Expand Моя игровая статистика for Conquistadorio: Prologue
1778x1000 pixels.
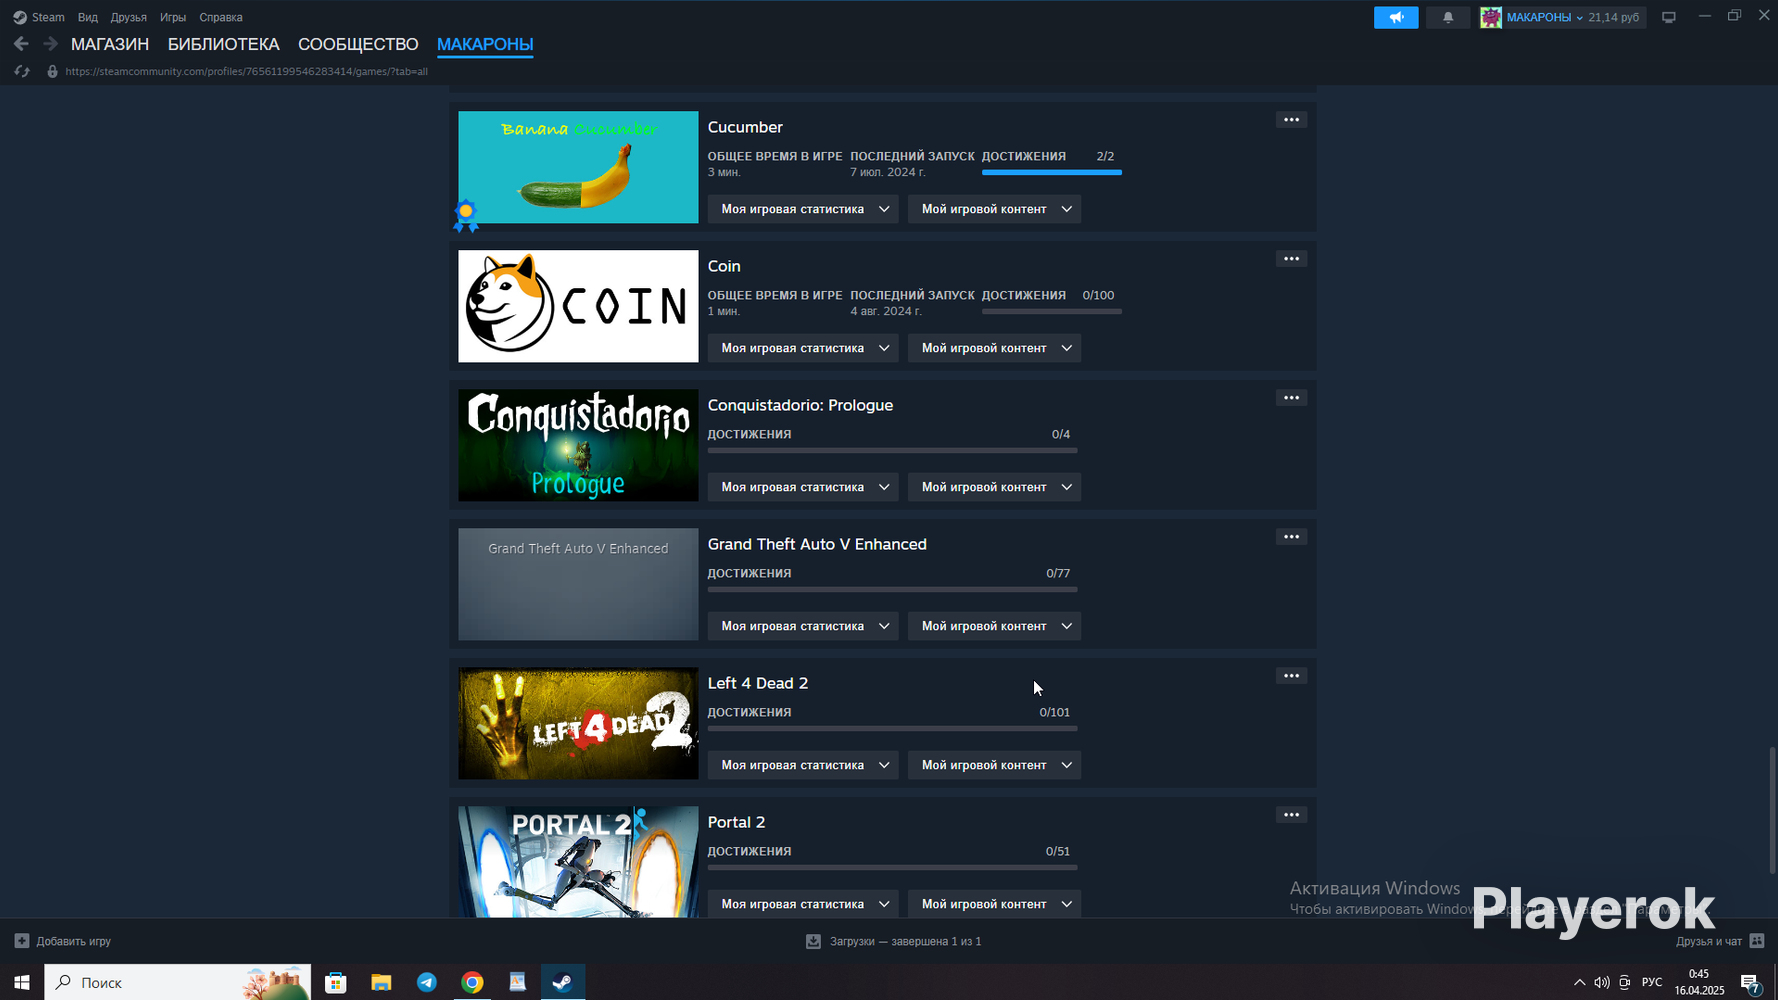(803, 487)
